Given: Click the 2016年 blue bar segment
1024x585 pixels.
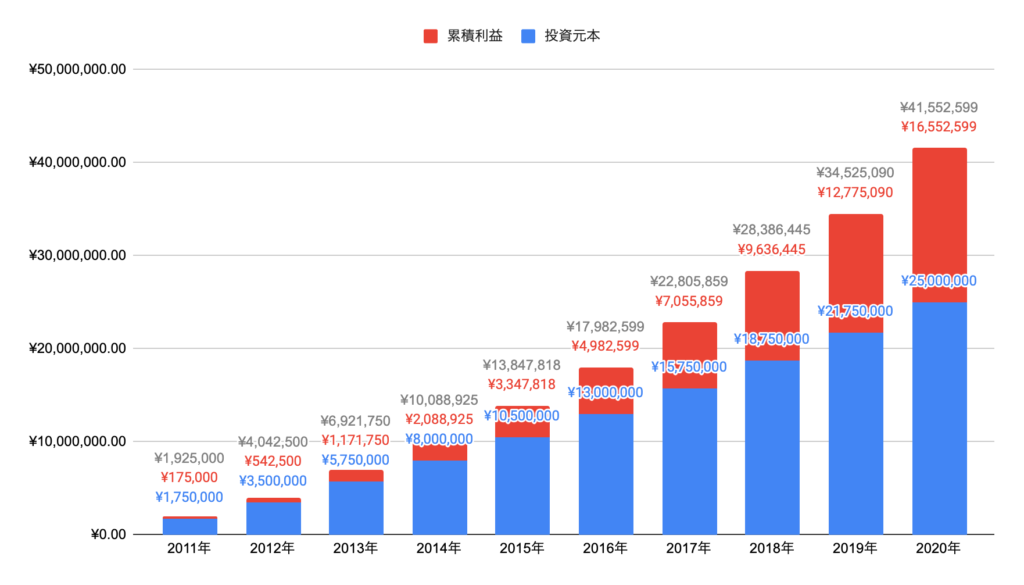Looking at the screenshot, I should [605, 474].
